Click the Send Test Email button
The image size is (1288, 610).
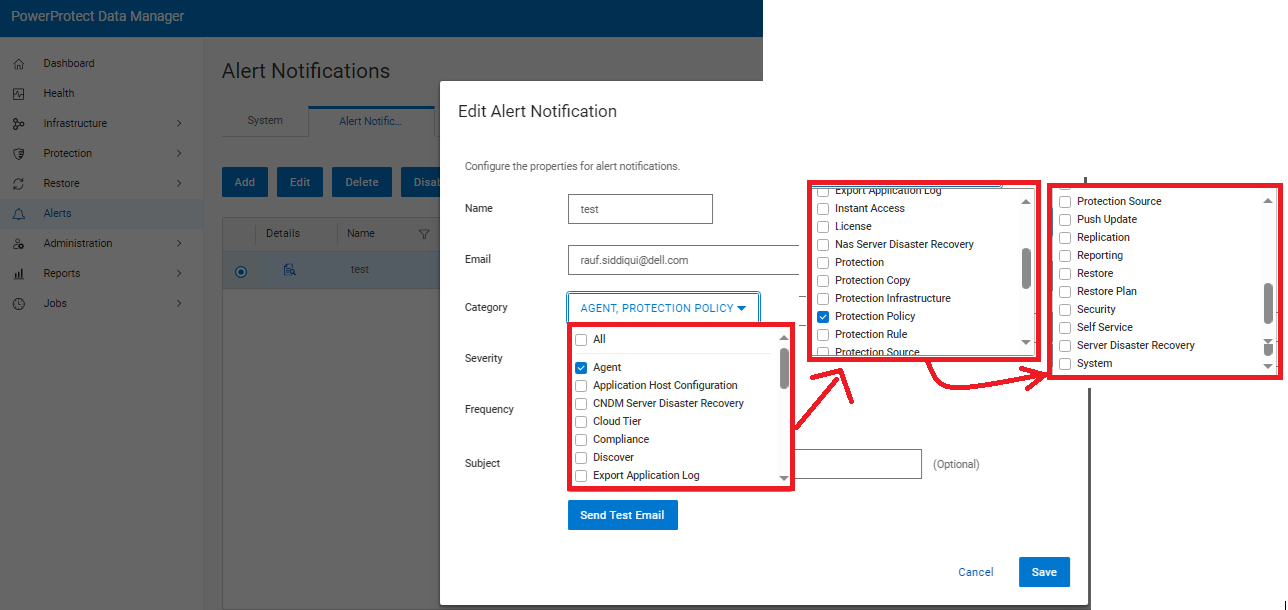(622, 514)
